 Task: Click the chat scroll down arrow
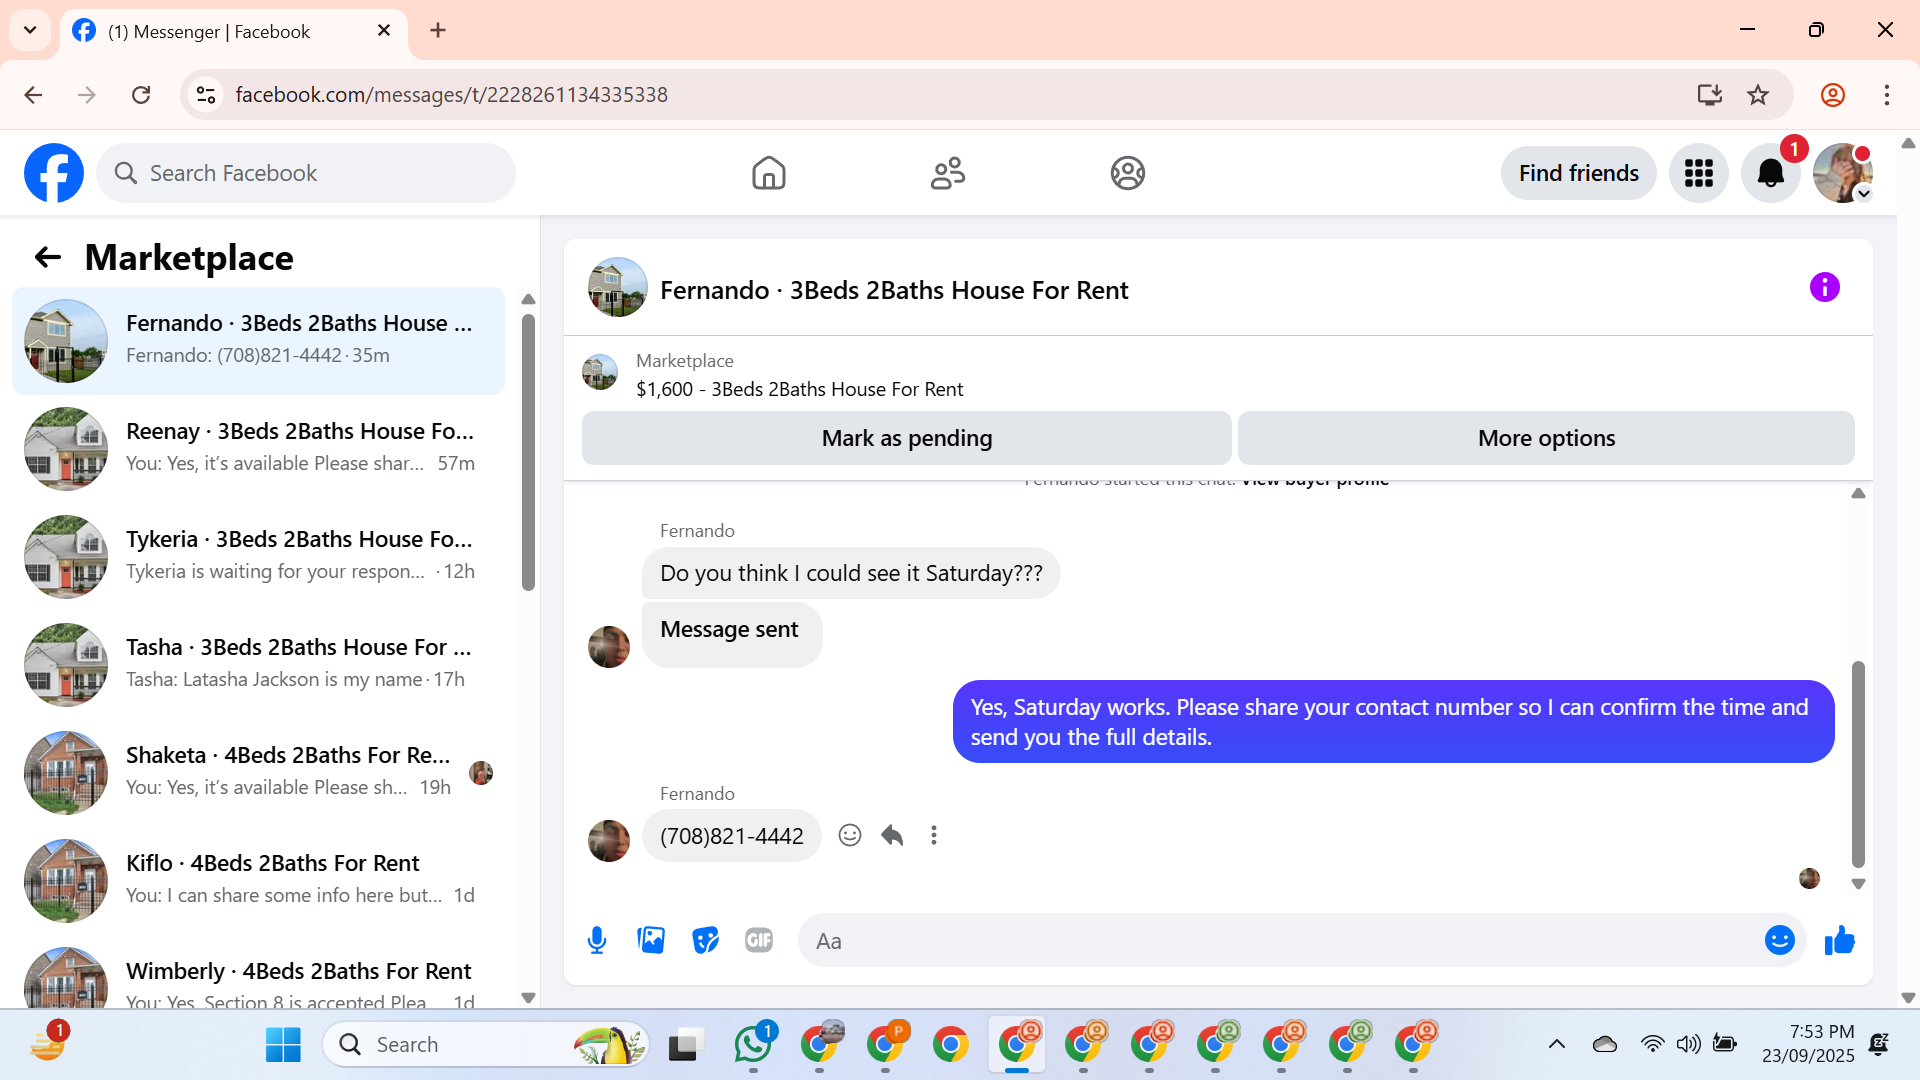(x=1858, y=884)
